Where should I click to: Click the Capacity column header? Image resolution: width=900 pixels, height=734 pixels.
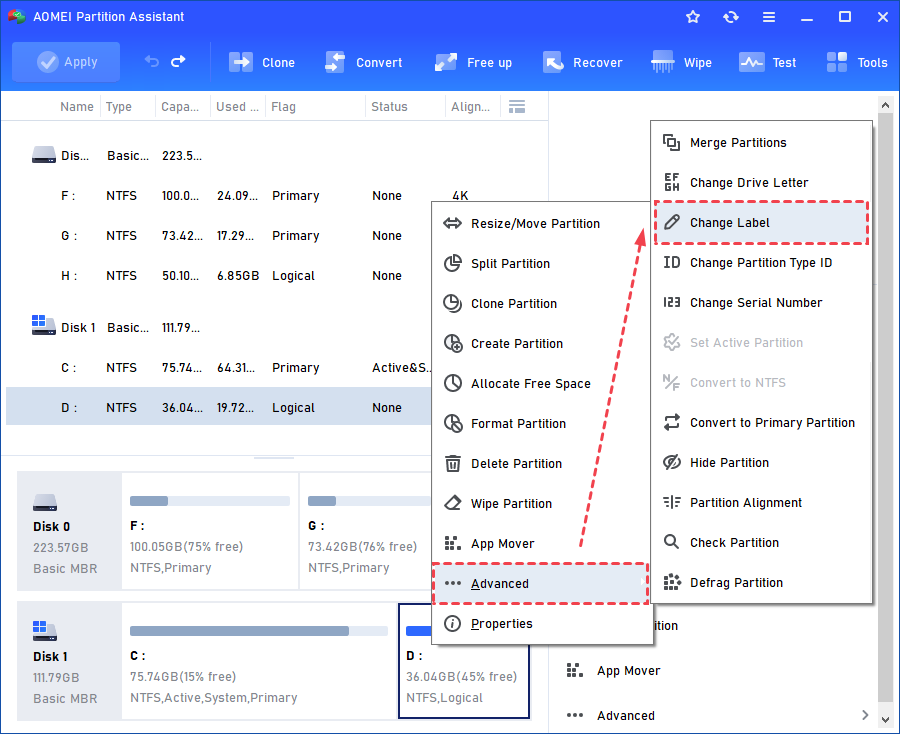pyautogui.click(x=180, y=107)
